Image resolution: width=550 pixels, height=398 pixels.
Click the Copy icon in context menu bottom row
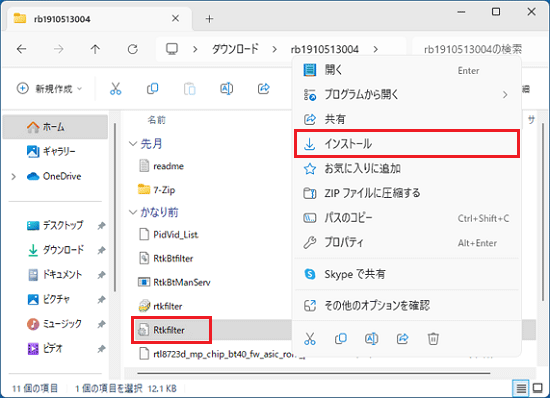[x=341, y=339]
